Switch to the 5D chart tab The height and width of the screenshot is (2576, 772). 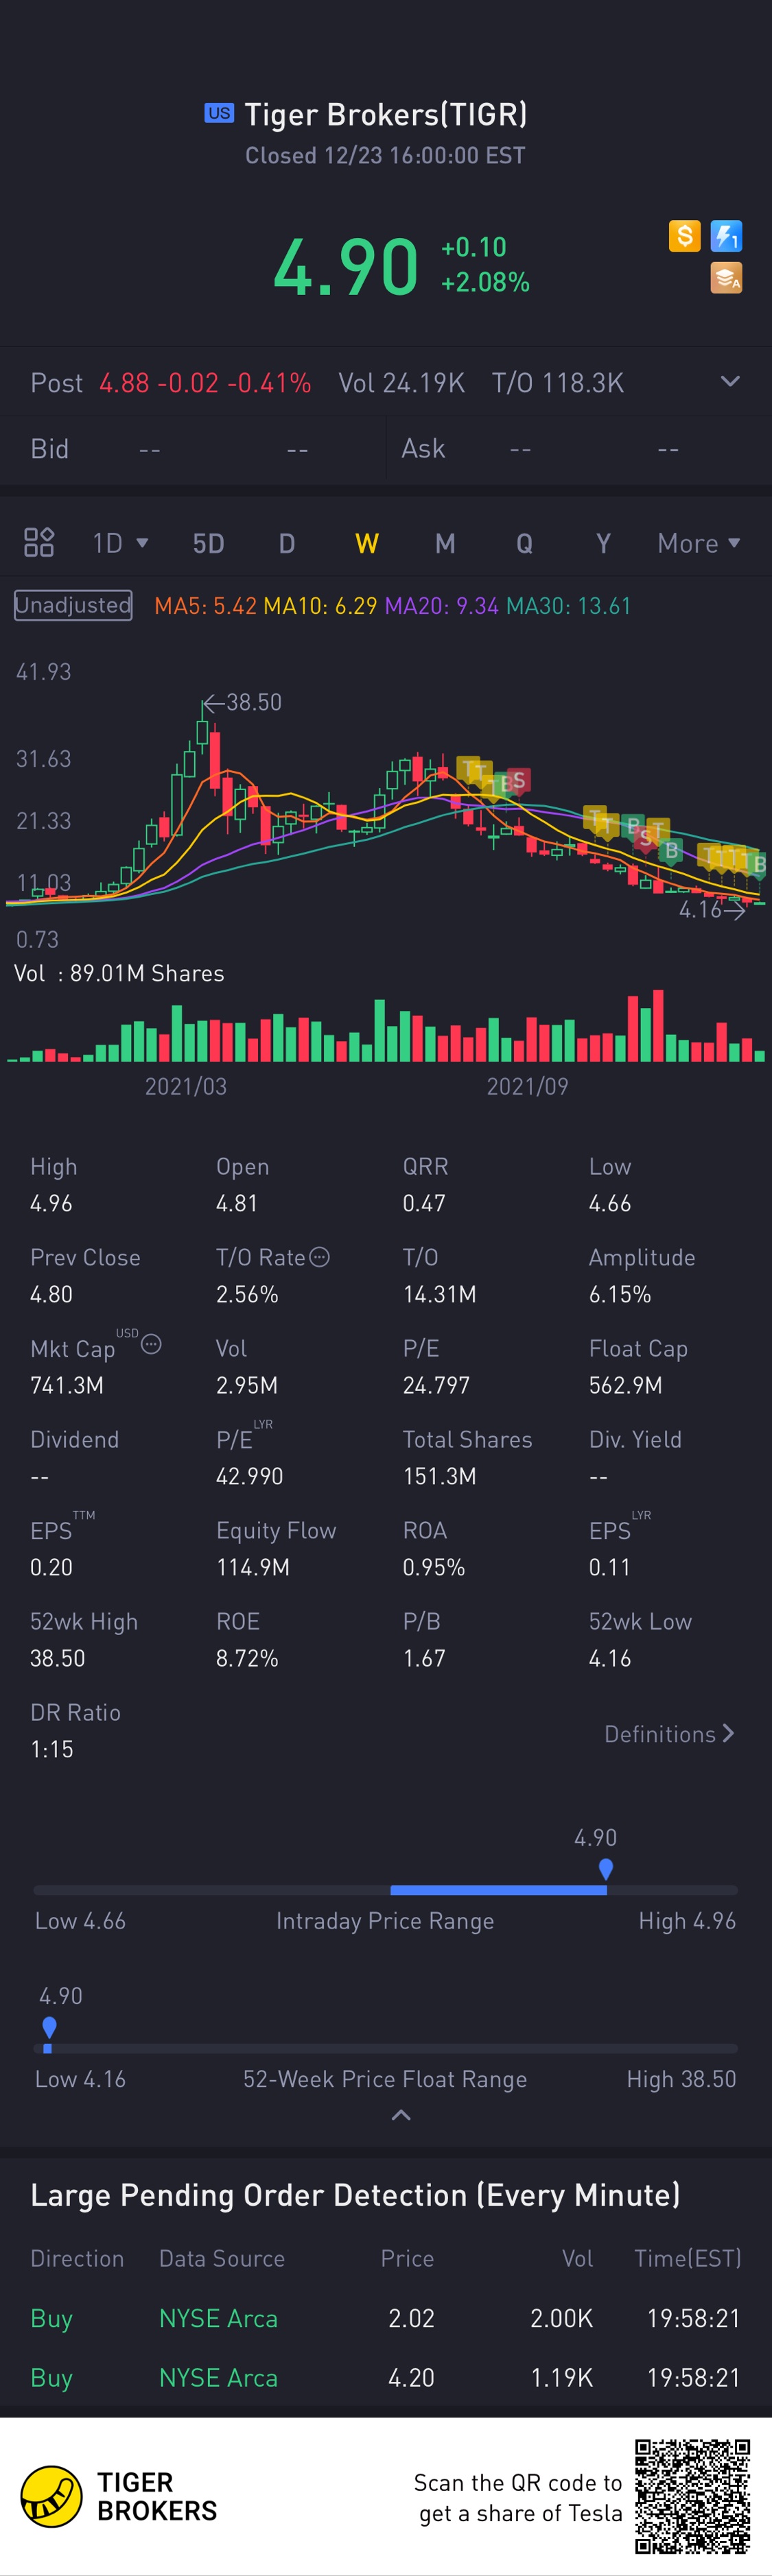[208, 543]
